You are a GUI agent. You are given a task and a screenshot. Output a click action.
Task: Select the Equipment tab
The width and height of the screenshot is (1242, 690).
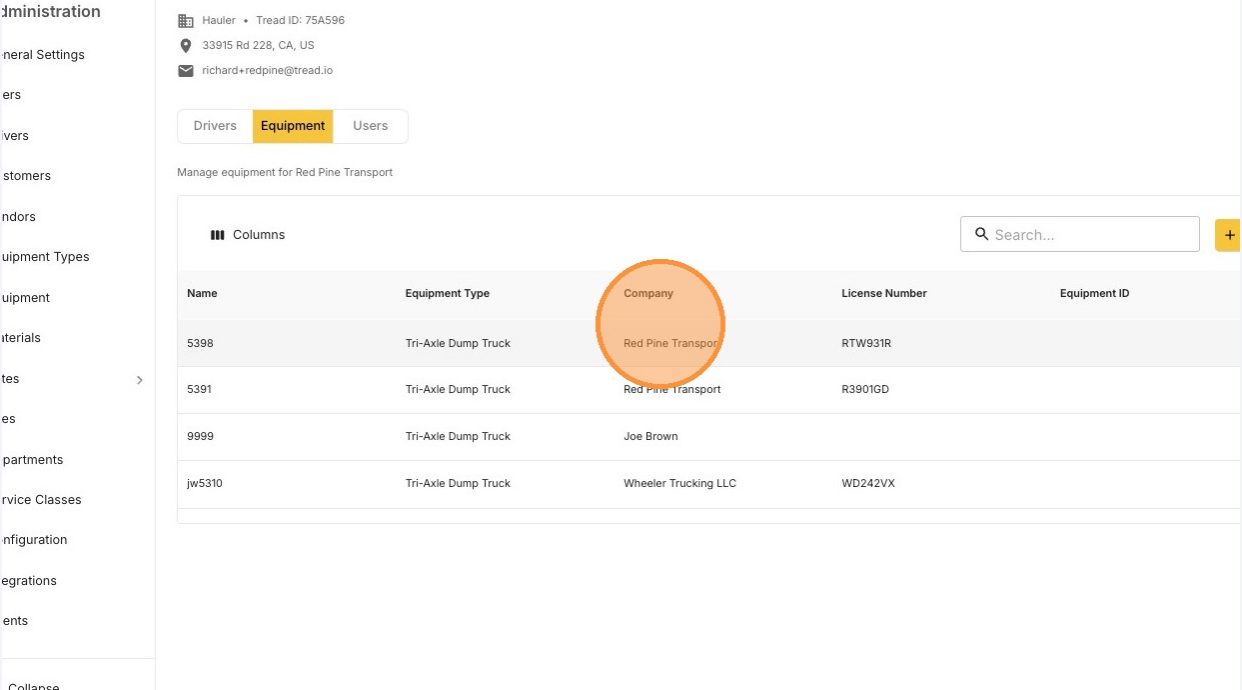pyautogui.click(x=293, y=126)
